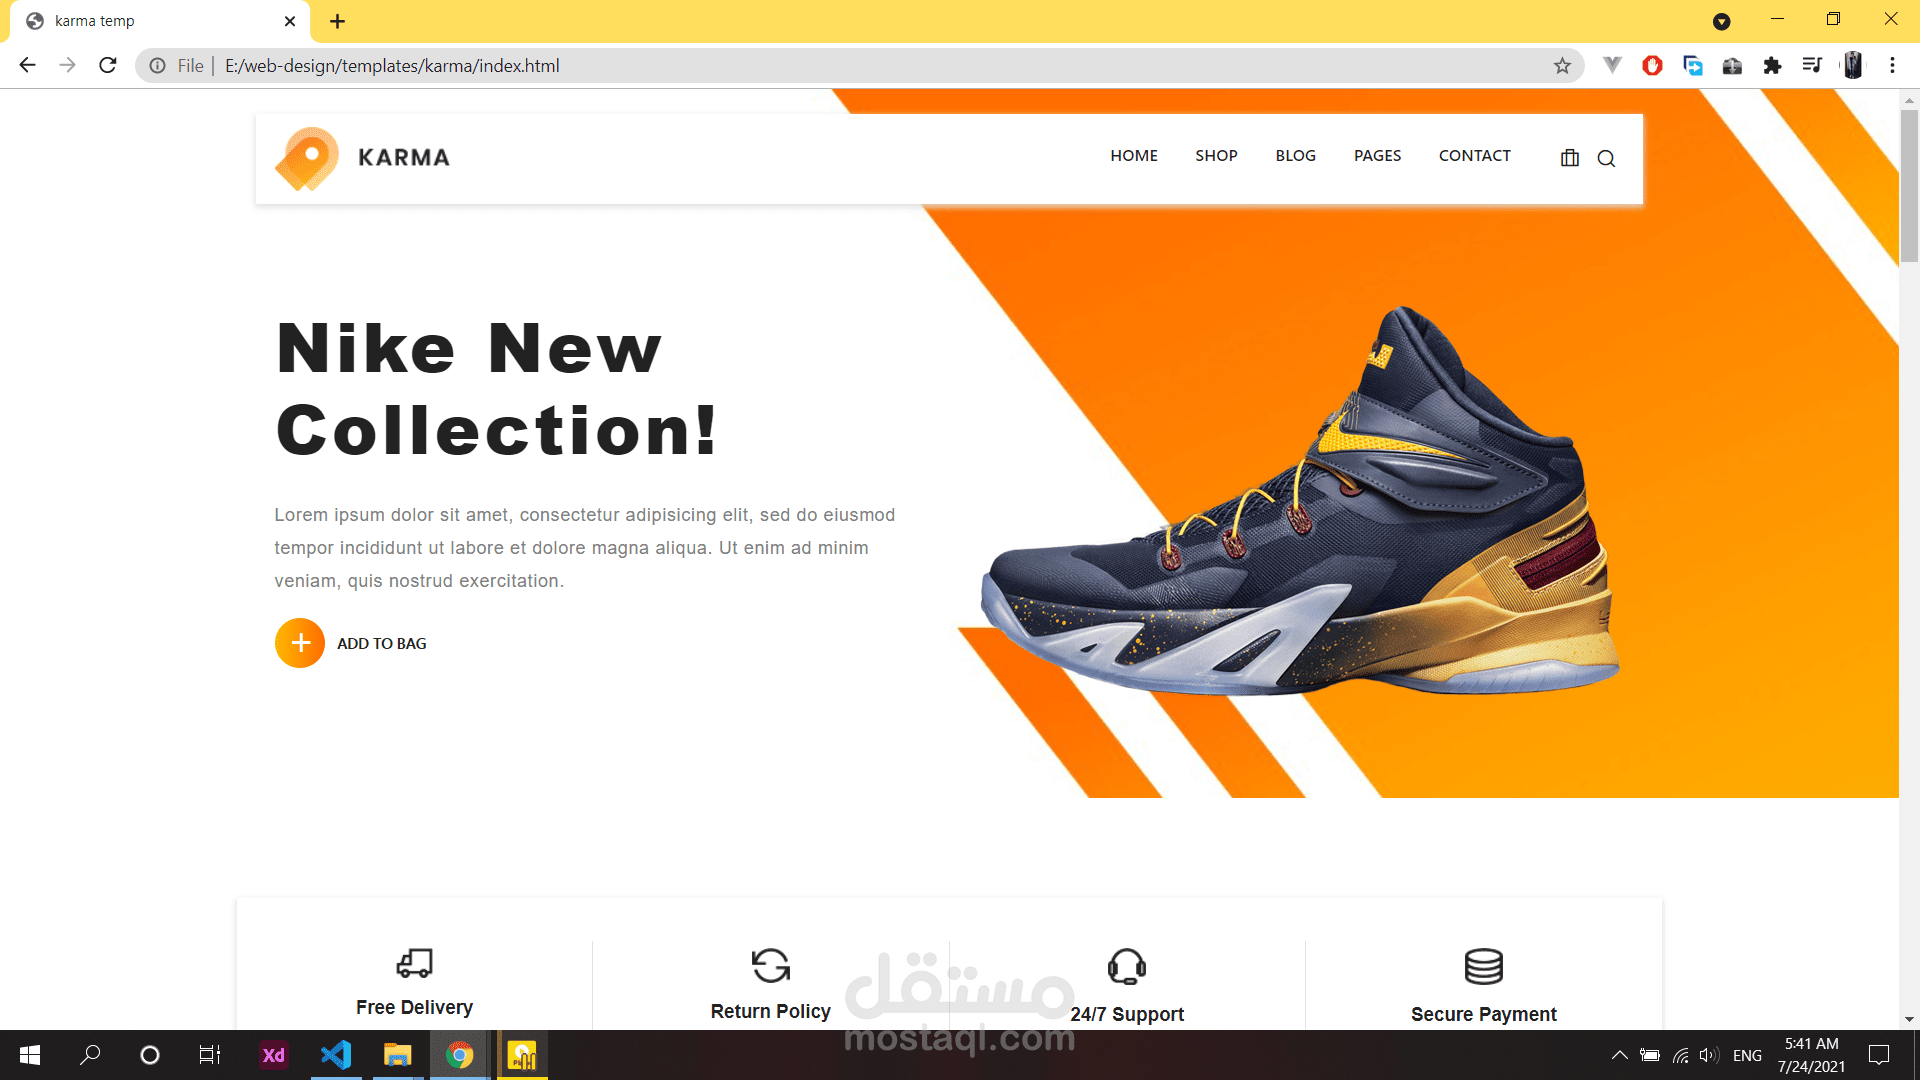This screenshot has height=1080, width=1920.
Task: Switch the ENG input language indicator
Action: [x=1747, y=1055]
